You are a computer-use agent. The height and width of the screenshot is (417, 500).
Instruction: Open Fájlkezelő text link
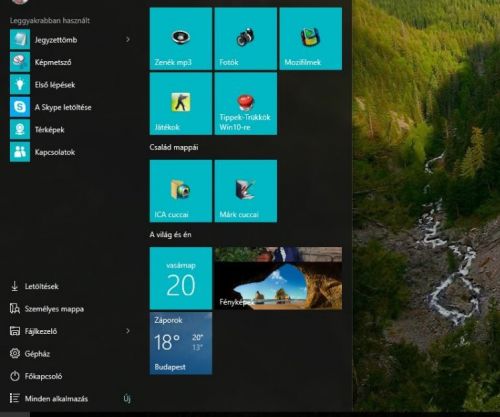coord(41,331)
